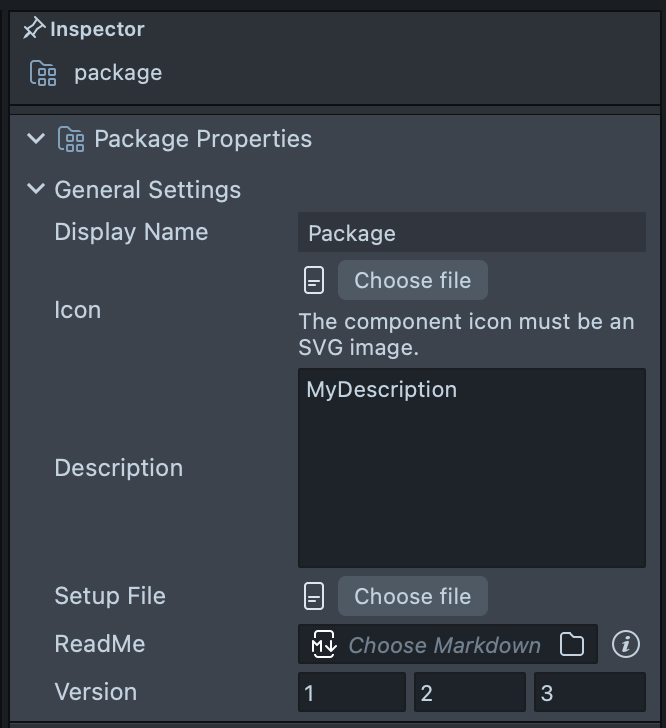Image resolution: width=666 pixels, height=728 pixels.
Task: Select the Inspector panel tab title
Action: click(x=97, y=29)
